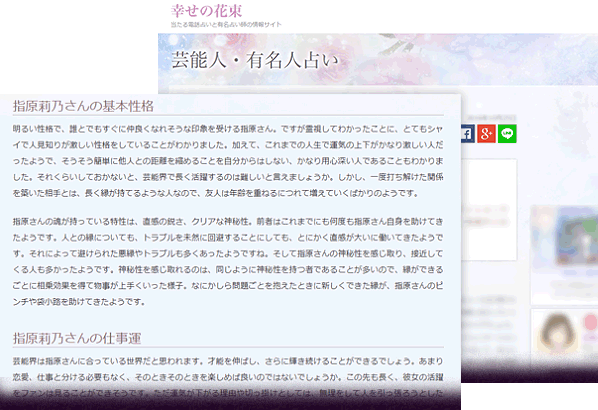598x410 pixels.
Task: Open the 幸せの花束 site title link
Action: [206, 11]
